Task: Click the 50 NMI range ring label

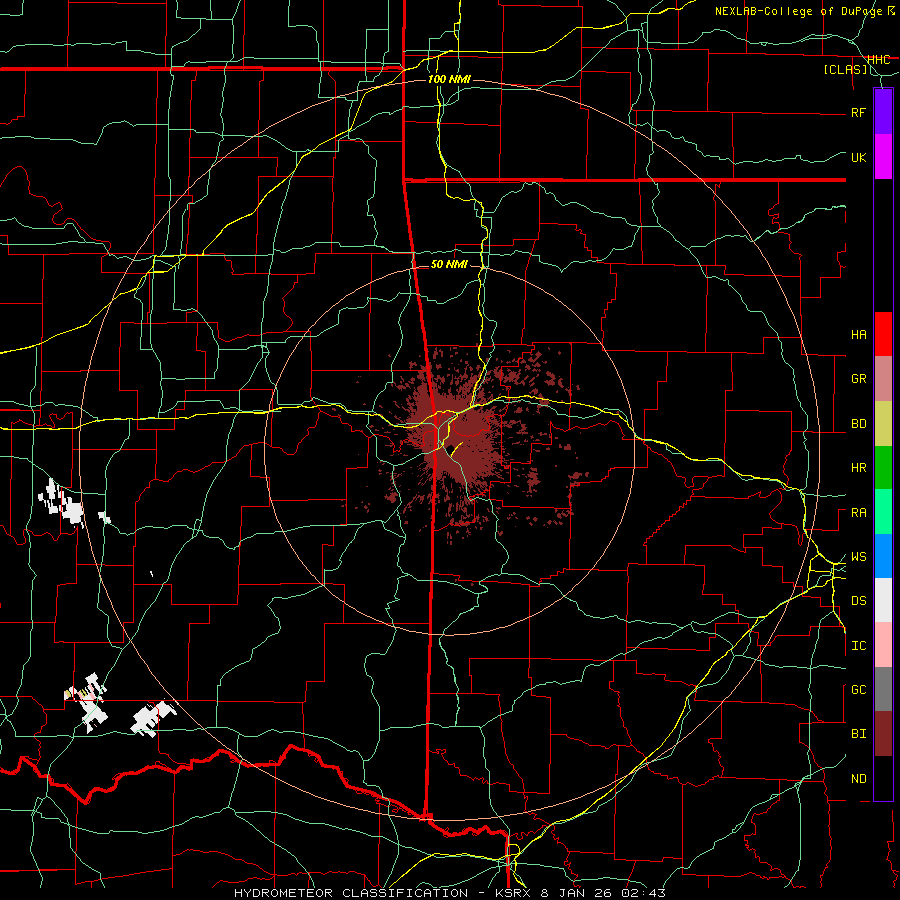Action: (449, 264)
